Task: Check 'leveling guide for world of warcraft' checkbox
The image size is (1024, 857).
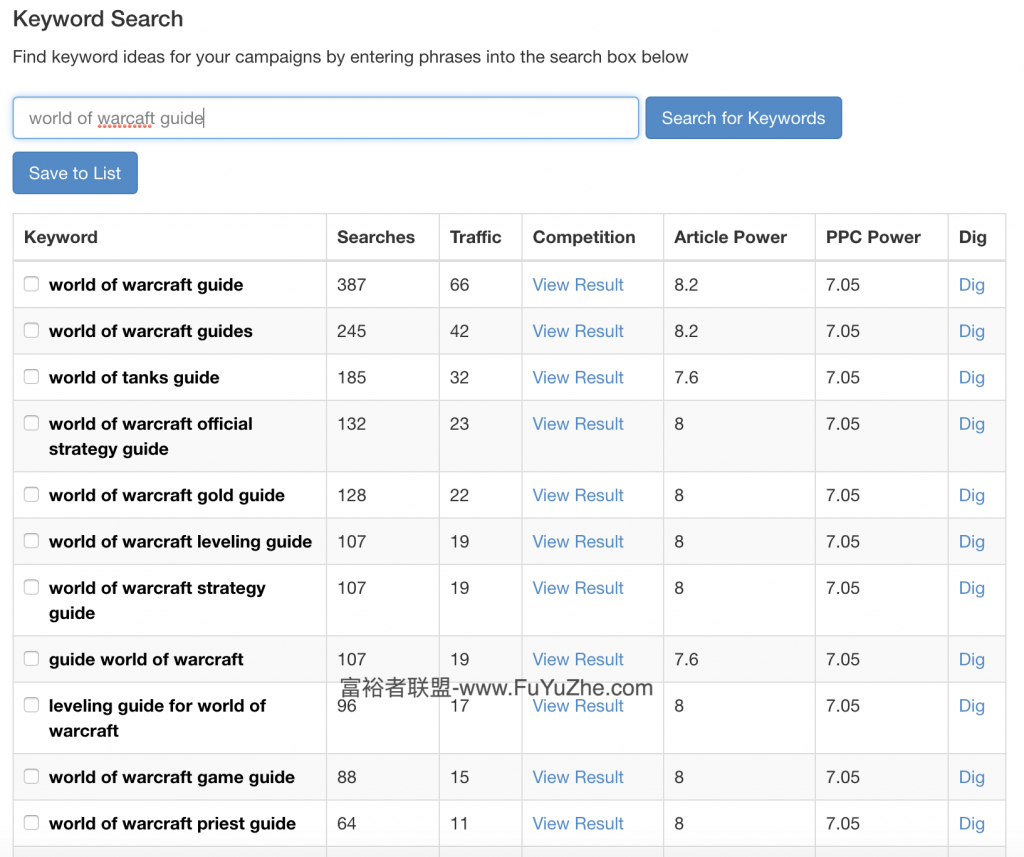Action: pos(31,705)
